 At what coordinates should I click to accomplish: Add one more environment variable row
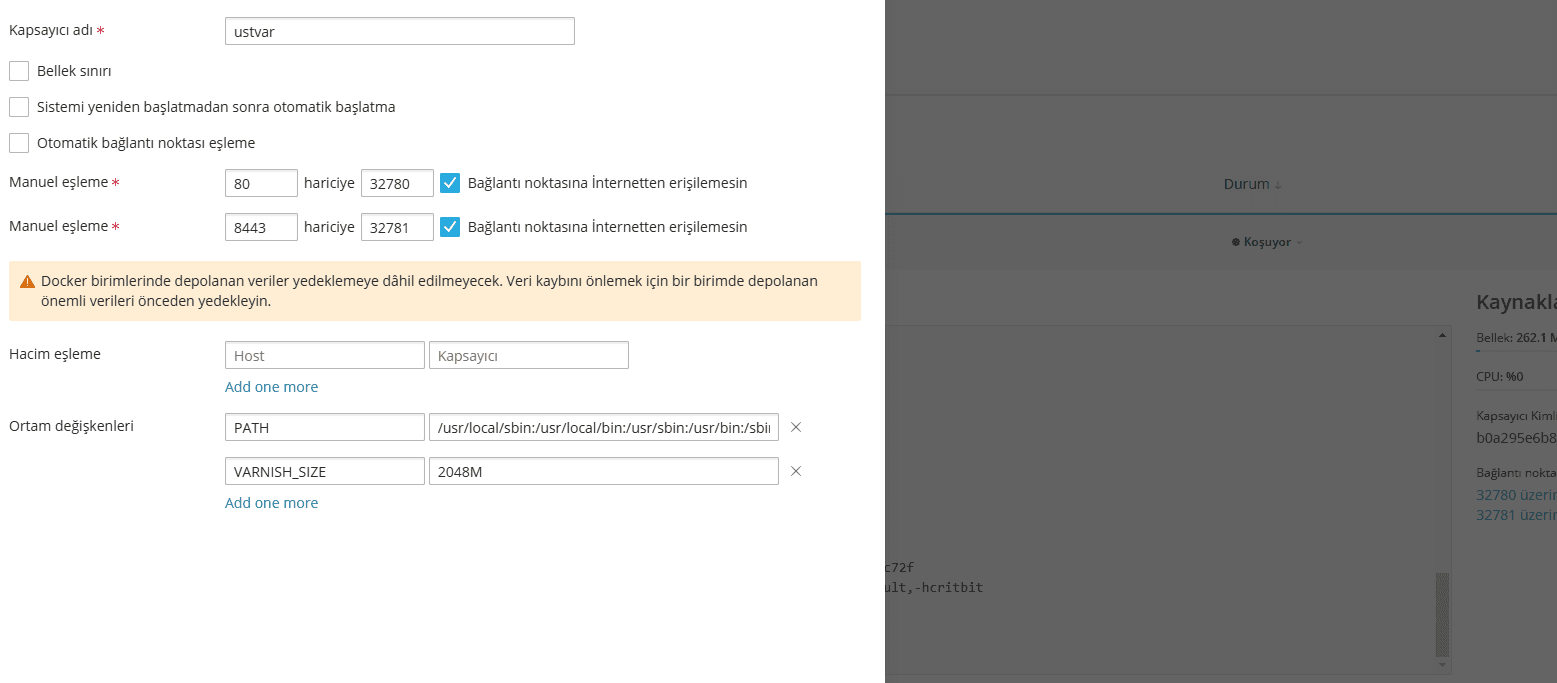coord(271,503)
